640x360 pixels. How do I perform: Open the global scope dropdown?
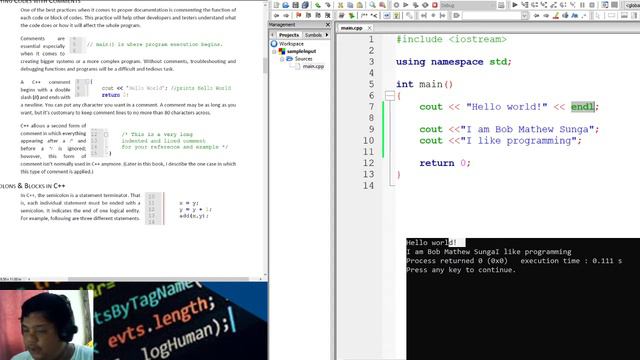(x=632, y=5)
